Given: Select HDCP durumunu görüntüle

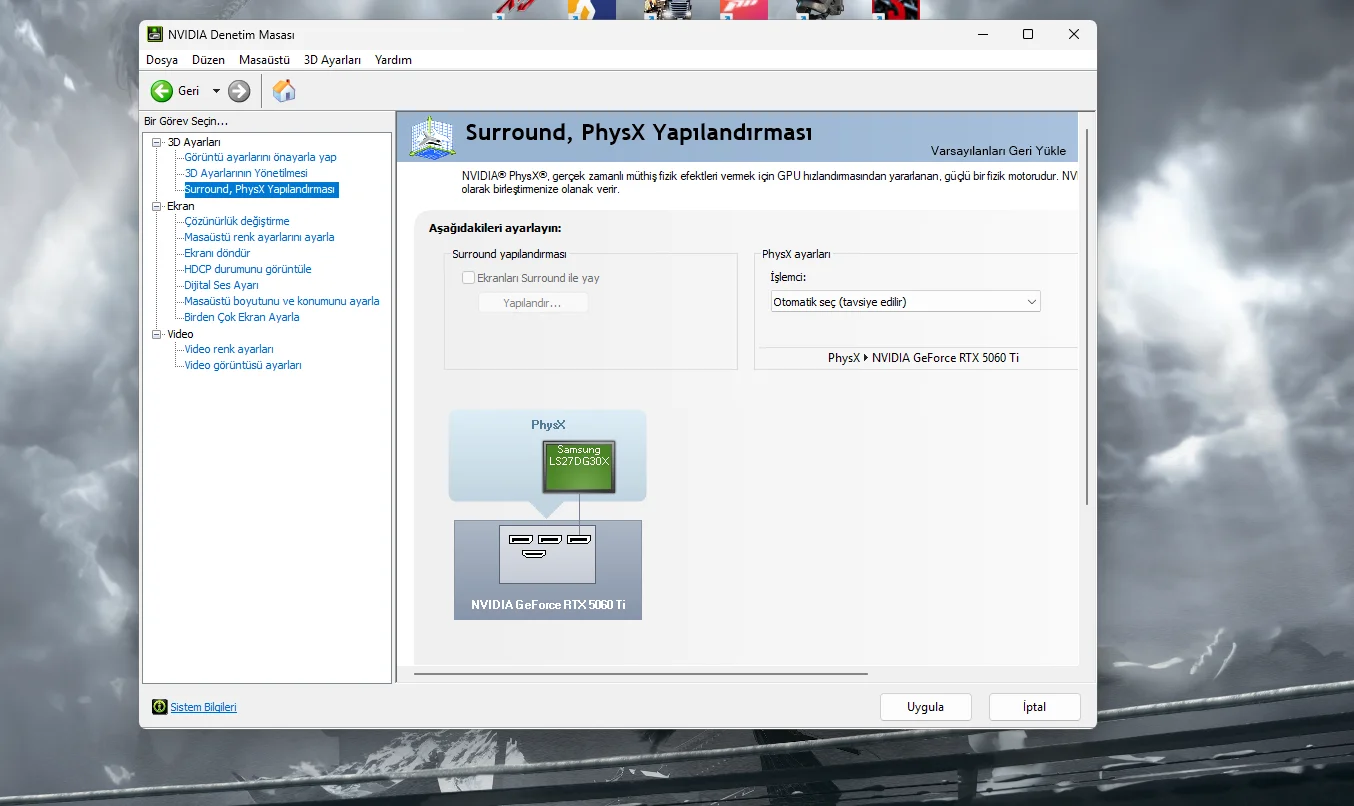Looking at the screenshot, I should point(248,269).
